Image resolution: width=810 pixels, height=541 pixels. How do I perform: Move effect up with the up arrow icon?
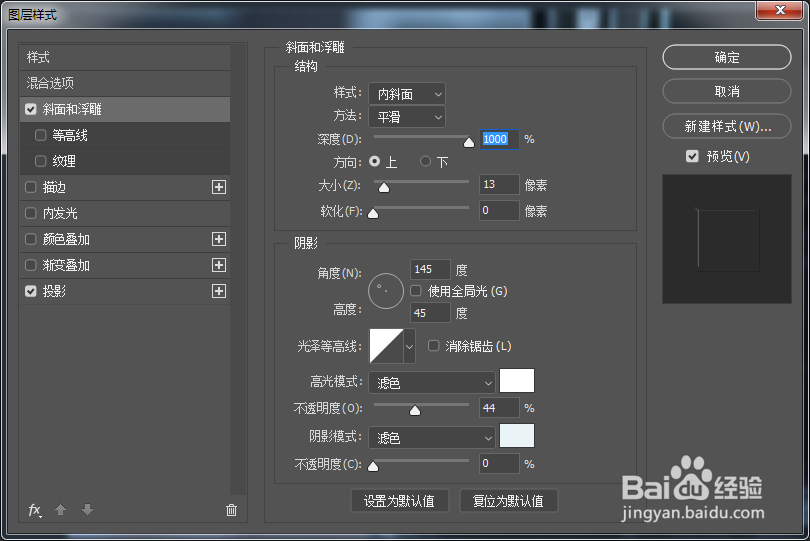point(60,510)
